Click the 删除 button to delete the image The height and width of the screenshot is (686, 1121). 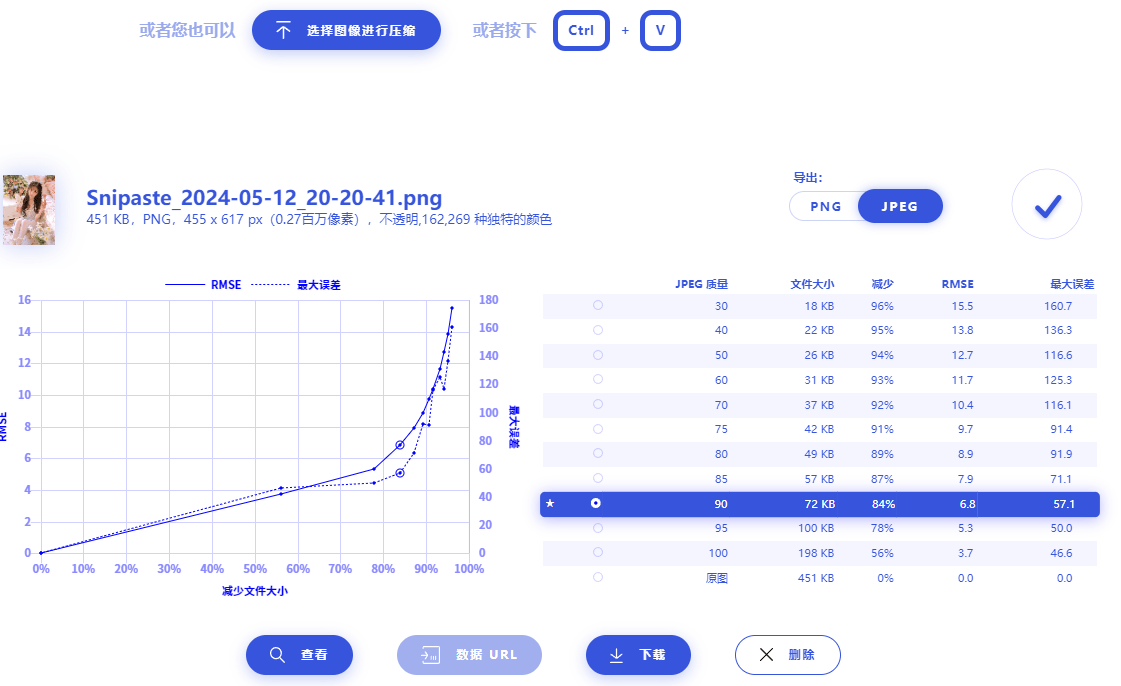(x=787, y=655)
